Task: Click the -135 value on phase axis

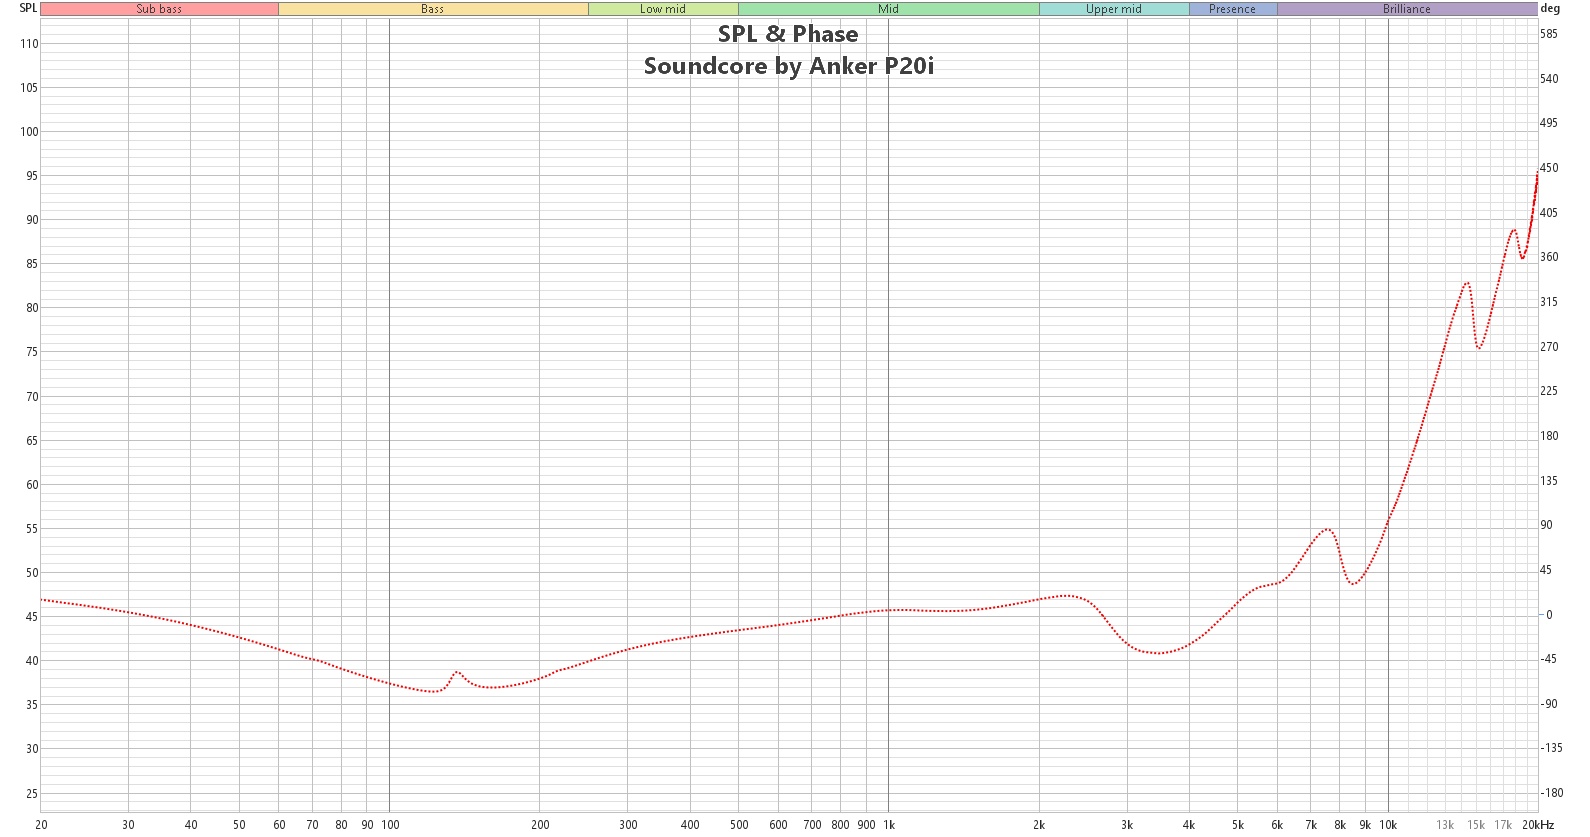Action: (x=1552, y=748)
